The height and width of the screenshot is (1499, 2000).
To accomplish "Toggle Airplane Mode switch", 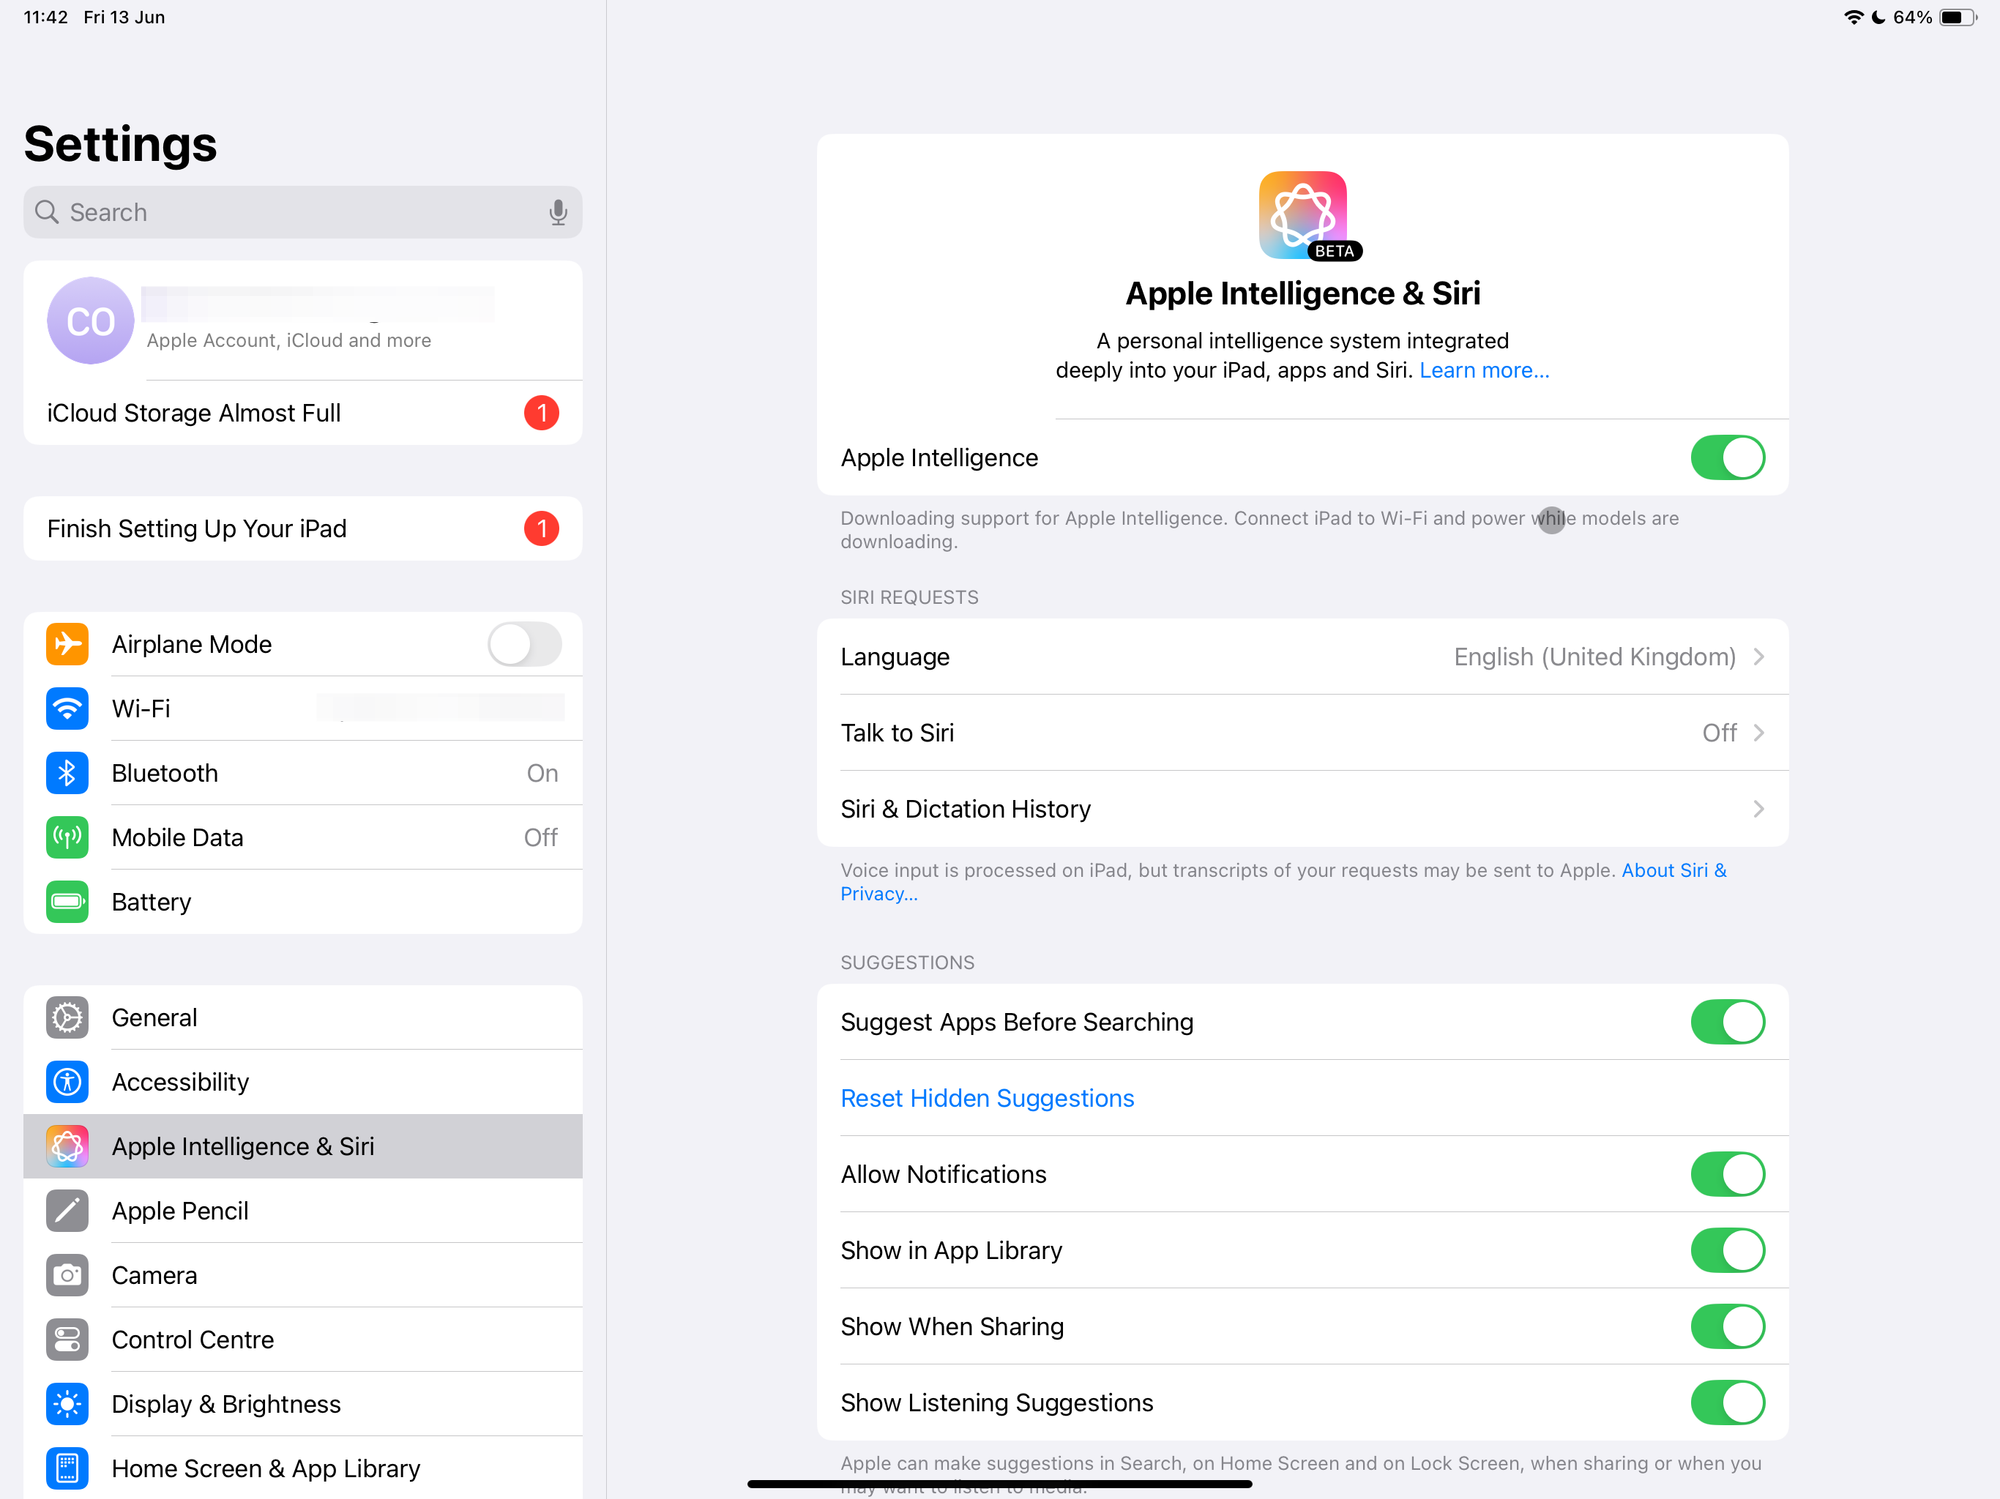I will tap(524, 644).
